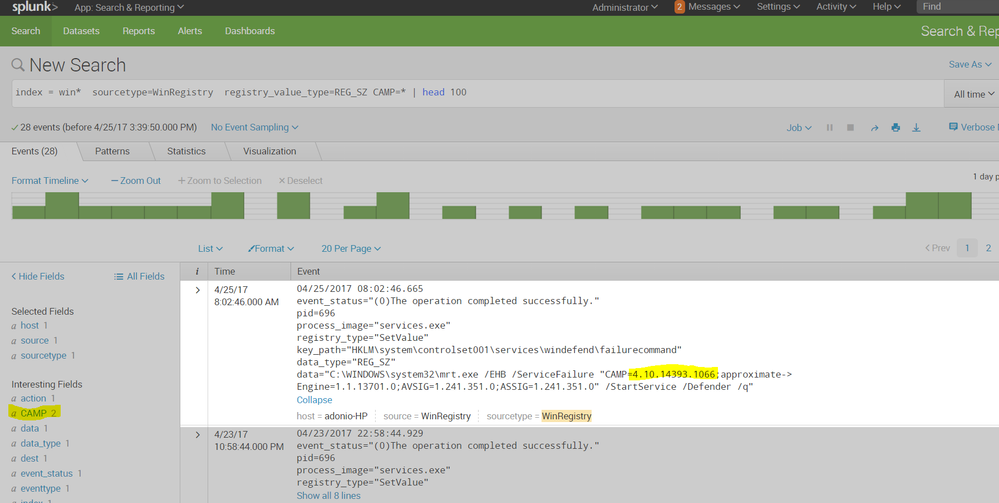Go to the Datasets tab
This screenshot has width=999, height=503.
tap(81, 31)
